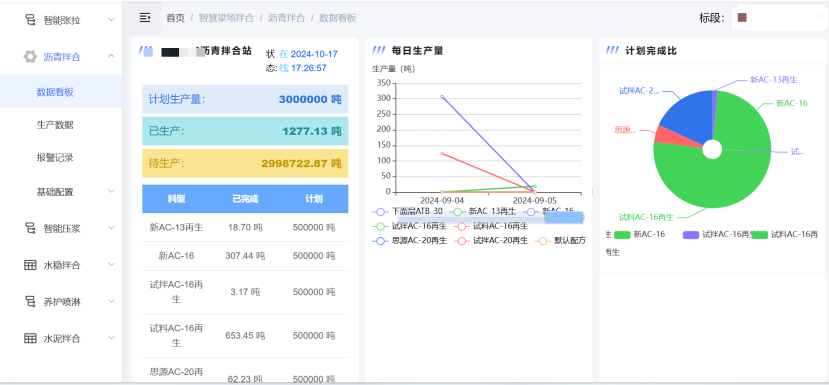Click the green data point on 2024-09-05
The width and height of the screenshot is (829, 385).
click(x=535, y=186)
